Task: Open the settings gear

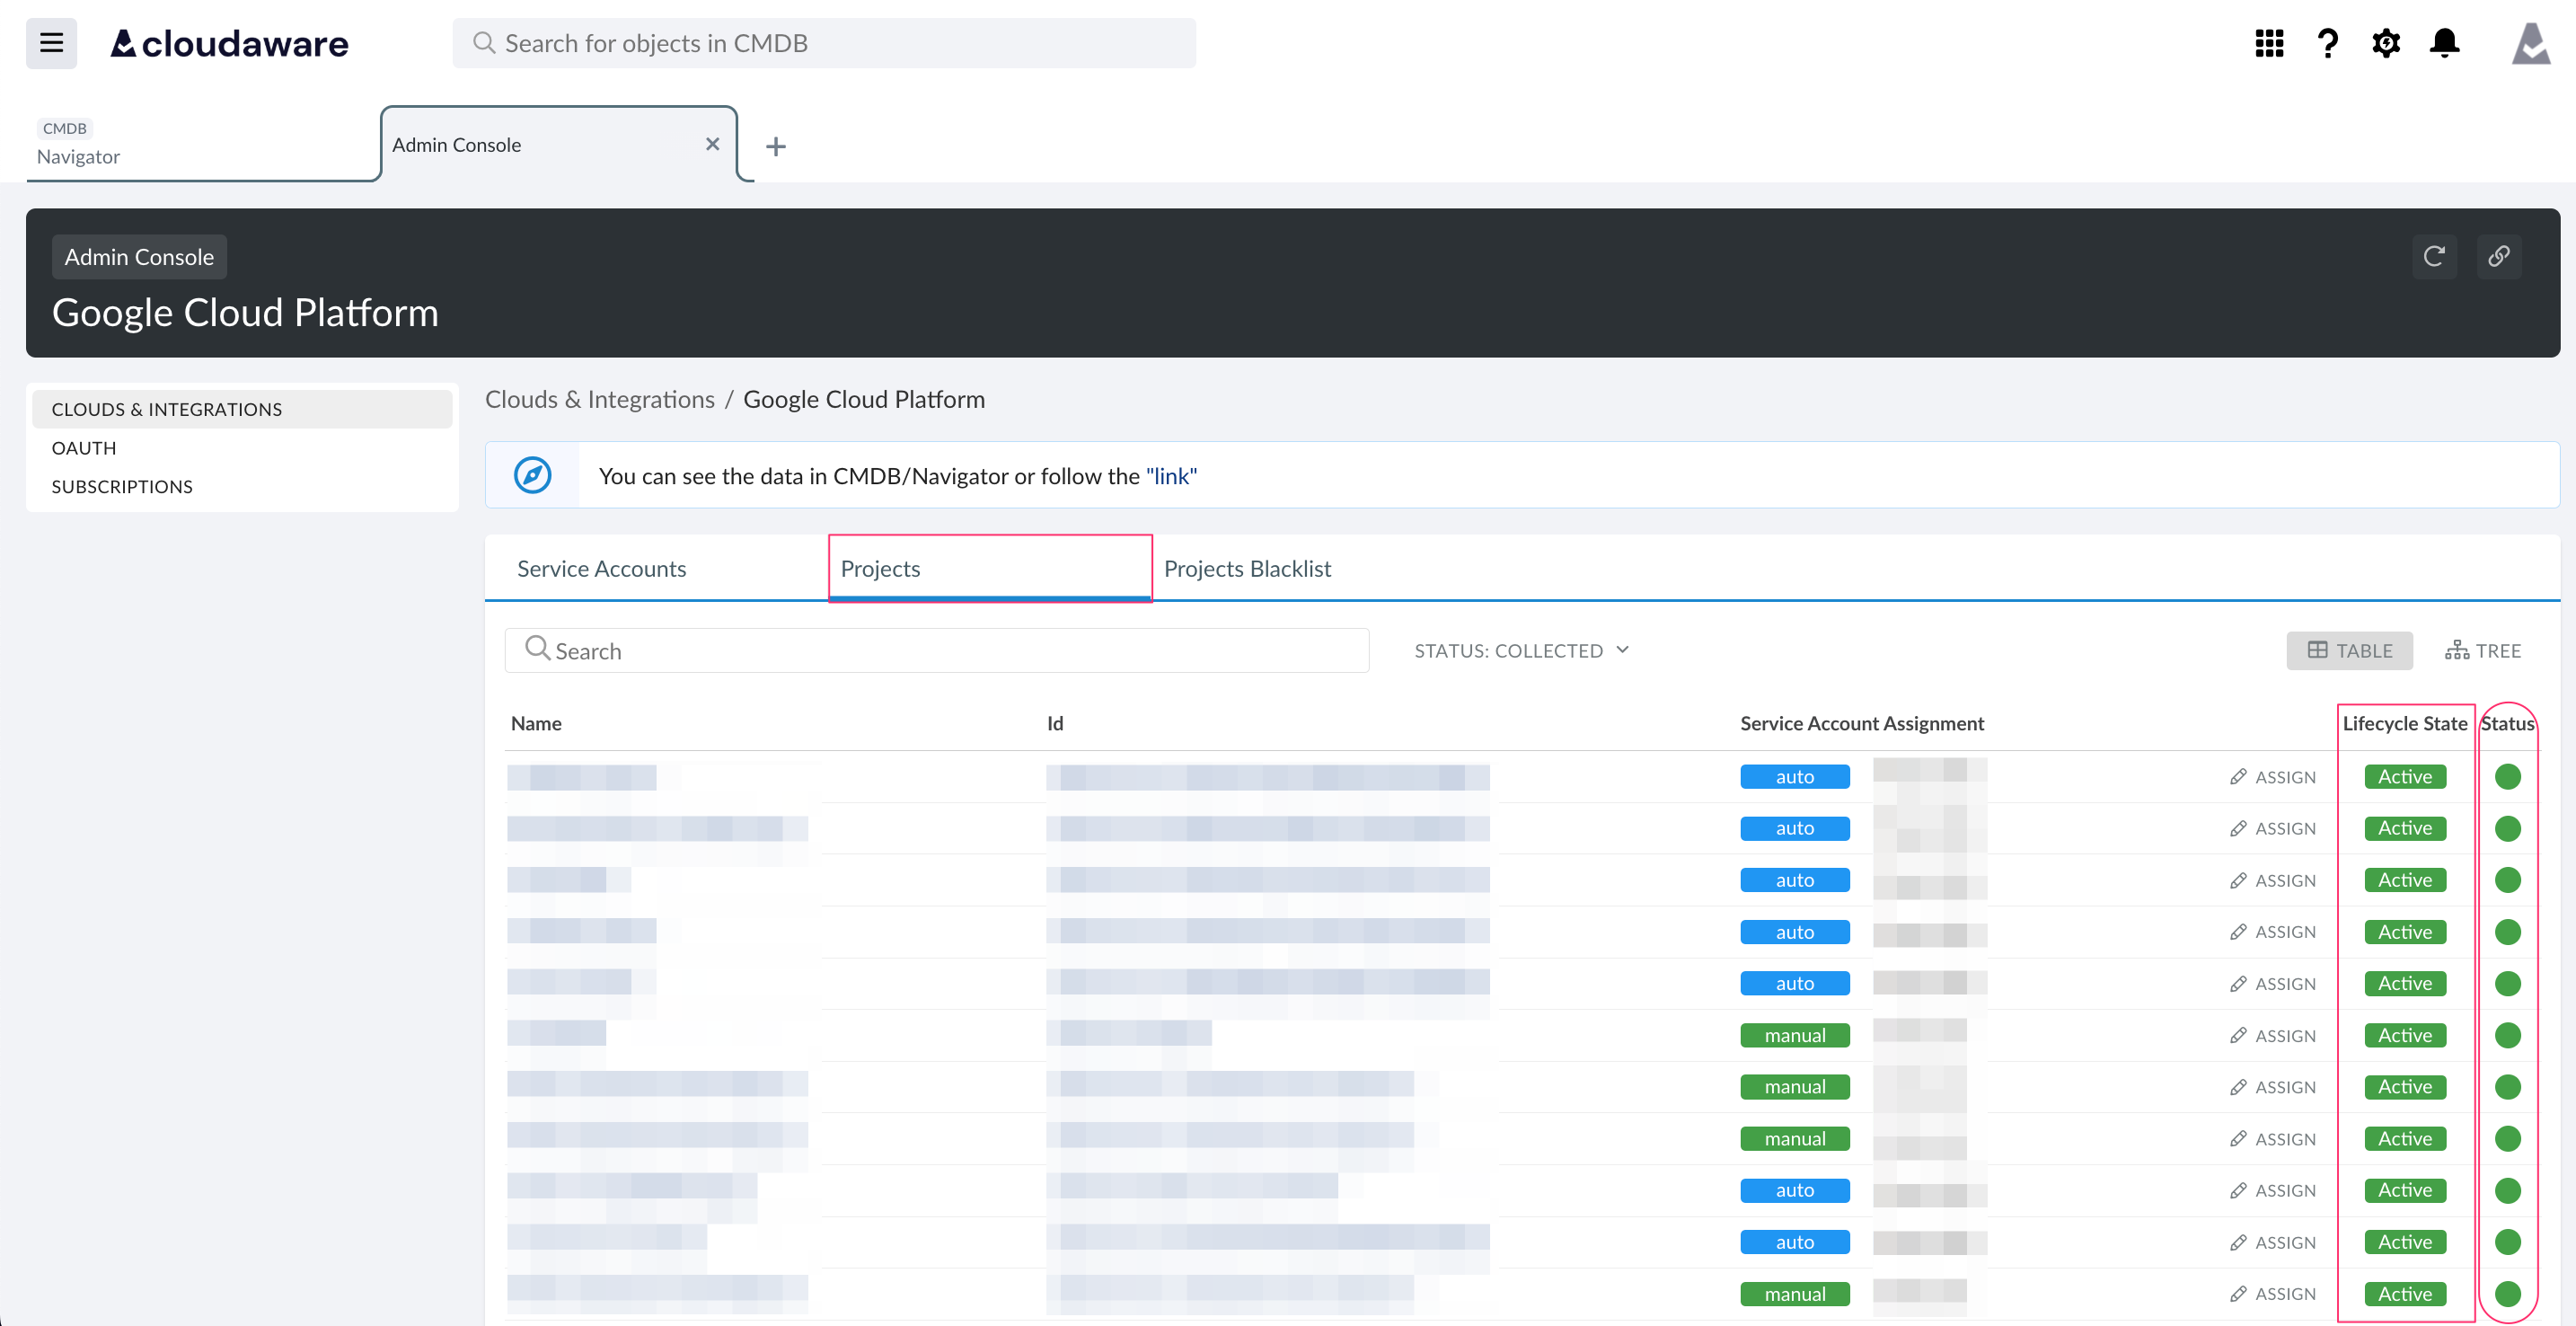Action: pyautogui.click(x=2386, y=43)
